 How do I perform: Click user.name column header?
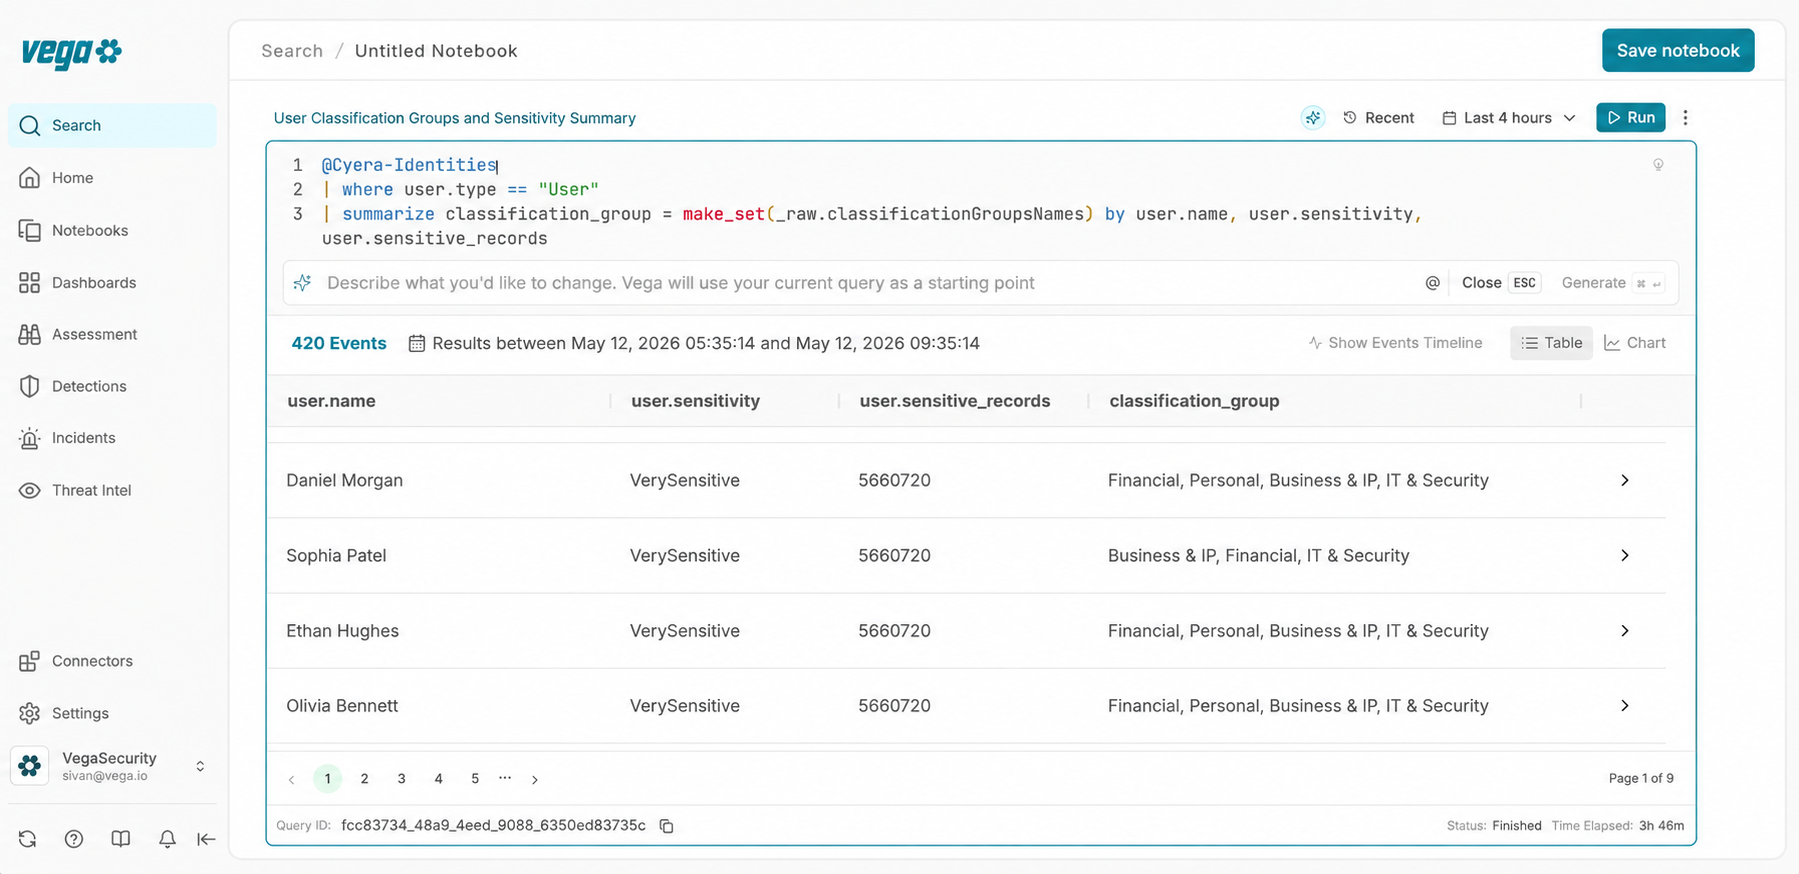point(332,401)
